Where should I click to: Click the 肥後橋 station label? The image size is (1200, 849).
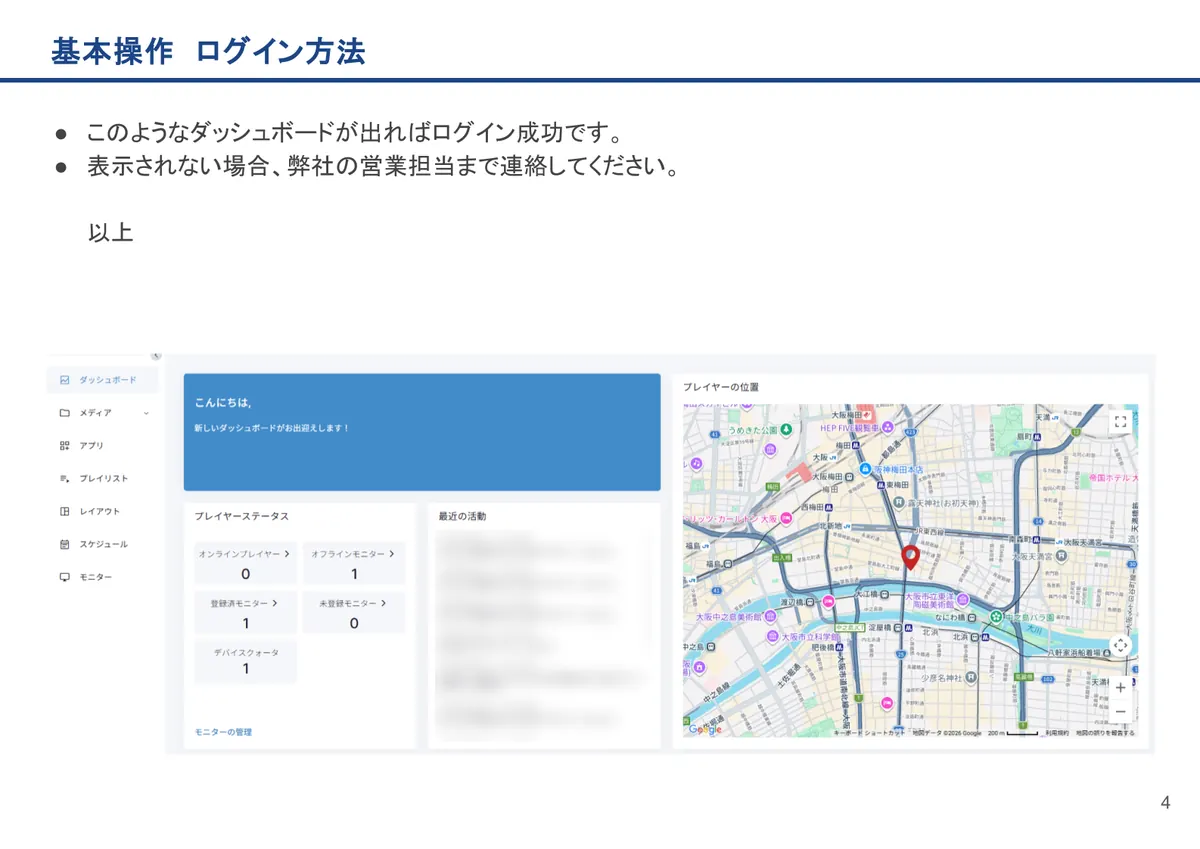[x=823, y=648]
